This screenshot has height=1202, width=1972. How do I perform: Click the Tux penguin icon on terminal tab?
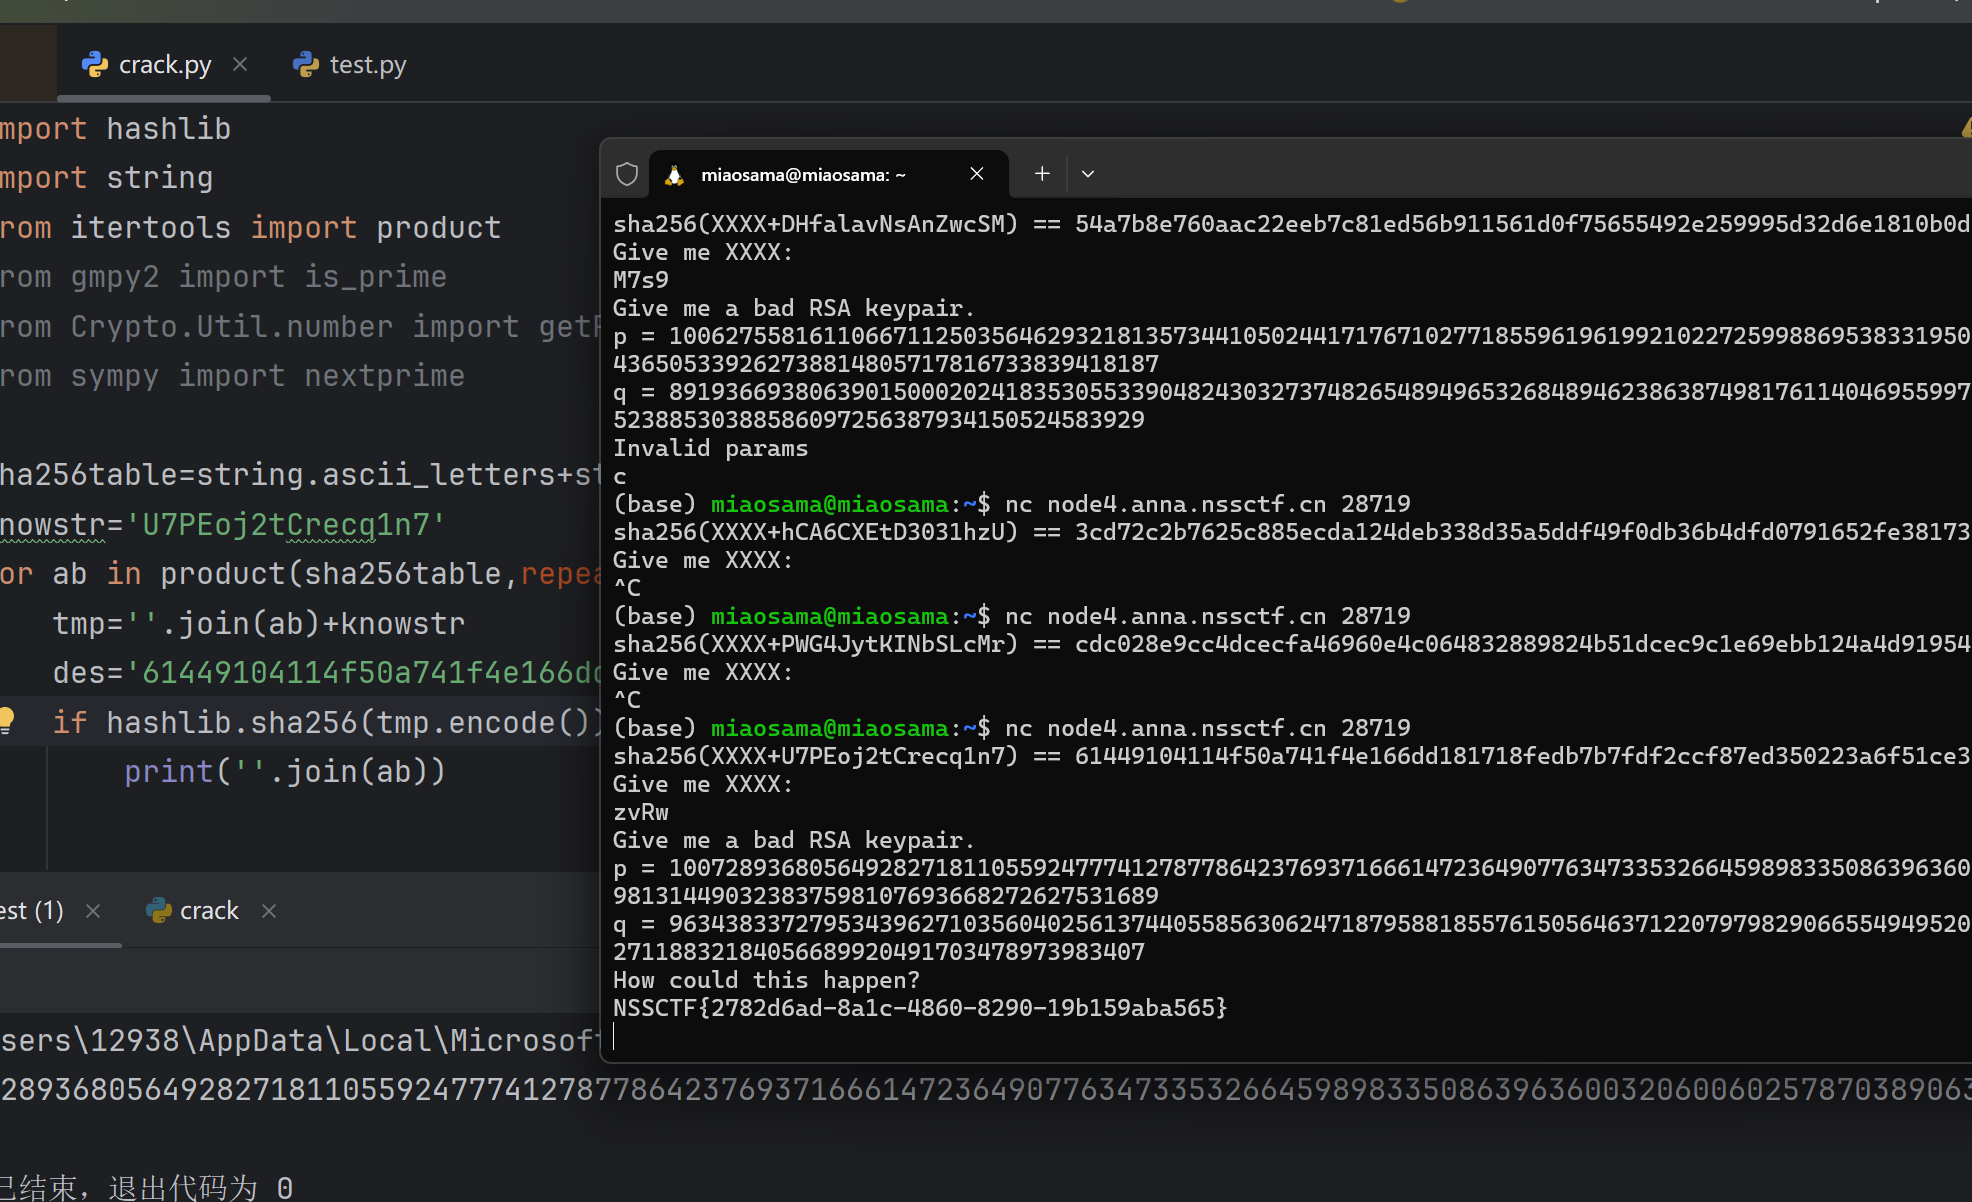click(675, 175)
